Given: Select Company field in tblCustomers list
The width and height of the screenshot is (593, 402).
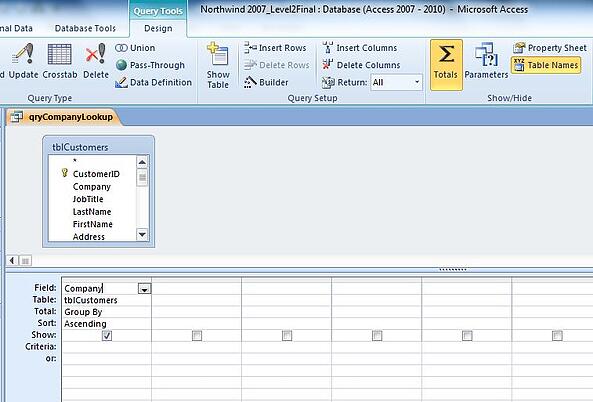Looking at the screenshot, I should tap(92, 187).
